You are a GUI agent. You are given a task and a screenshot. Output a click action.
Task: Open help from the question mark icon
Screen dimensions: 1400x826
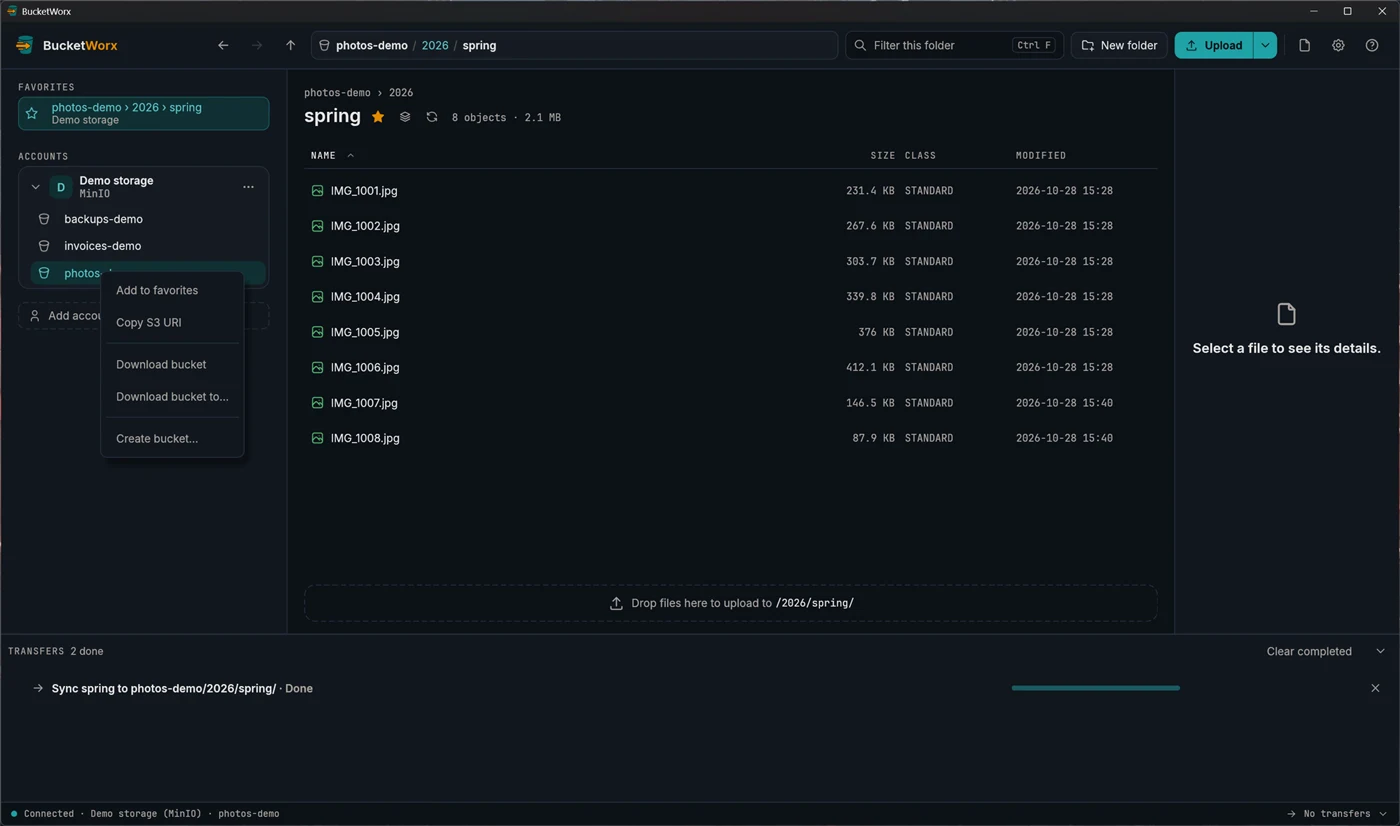tap(1372, 45)
